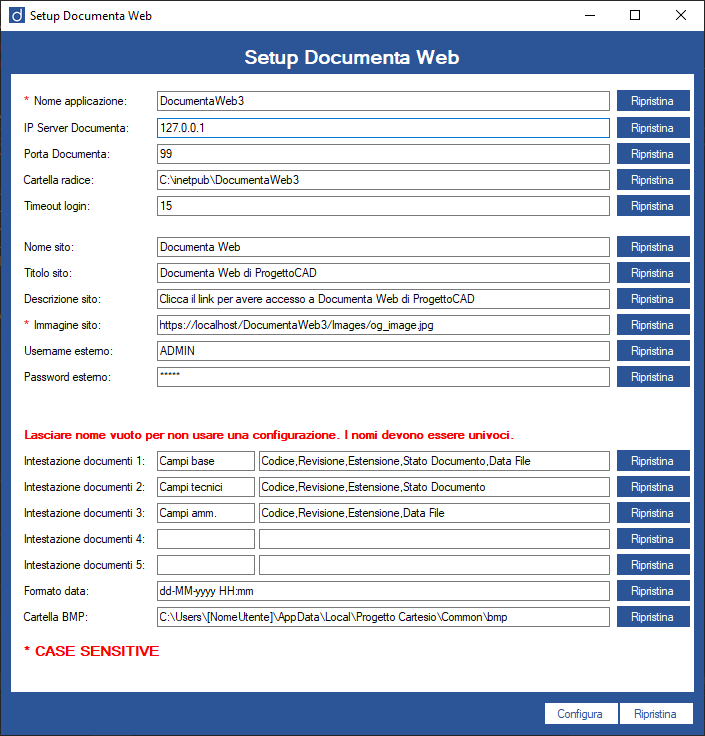Click fields list of Intestazione documenti 2
The width and height of the screenshot is (705, 736).
(x=434, y=487)
